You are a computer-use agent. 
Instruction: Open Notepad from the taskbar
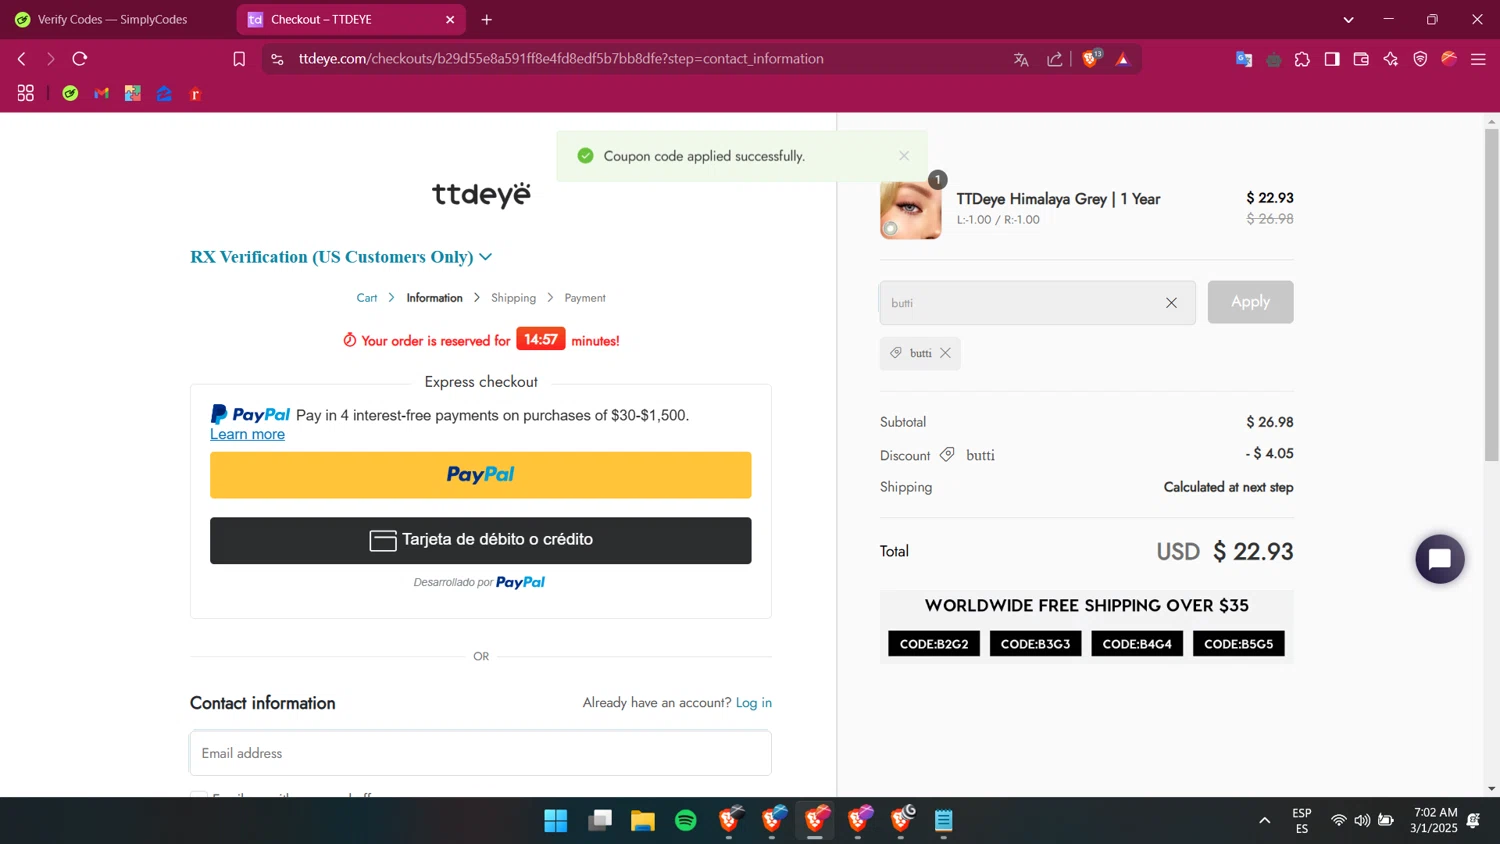[x=944, y=821]
